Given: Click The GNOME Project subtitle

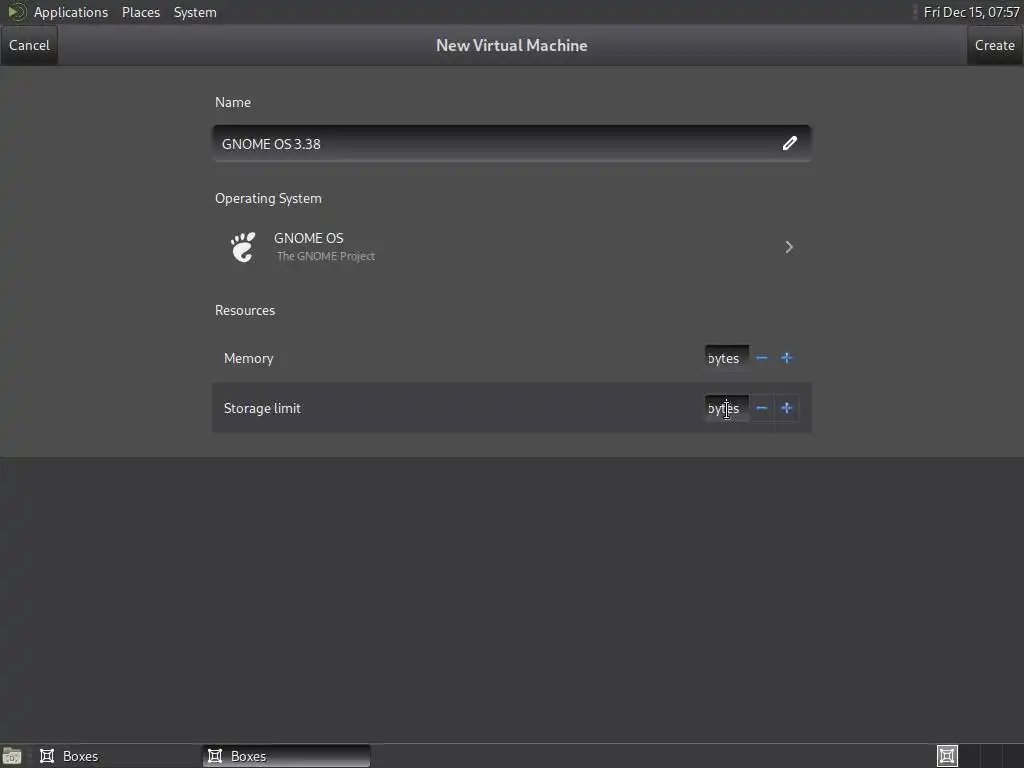Looking at the screenshot, I should [325, 256].
